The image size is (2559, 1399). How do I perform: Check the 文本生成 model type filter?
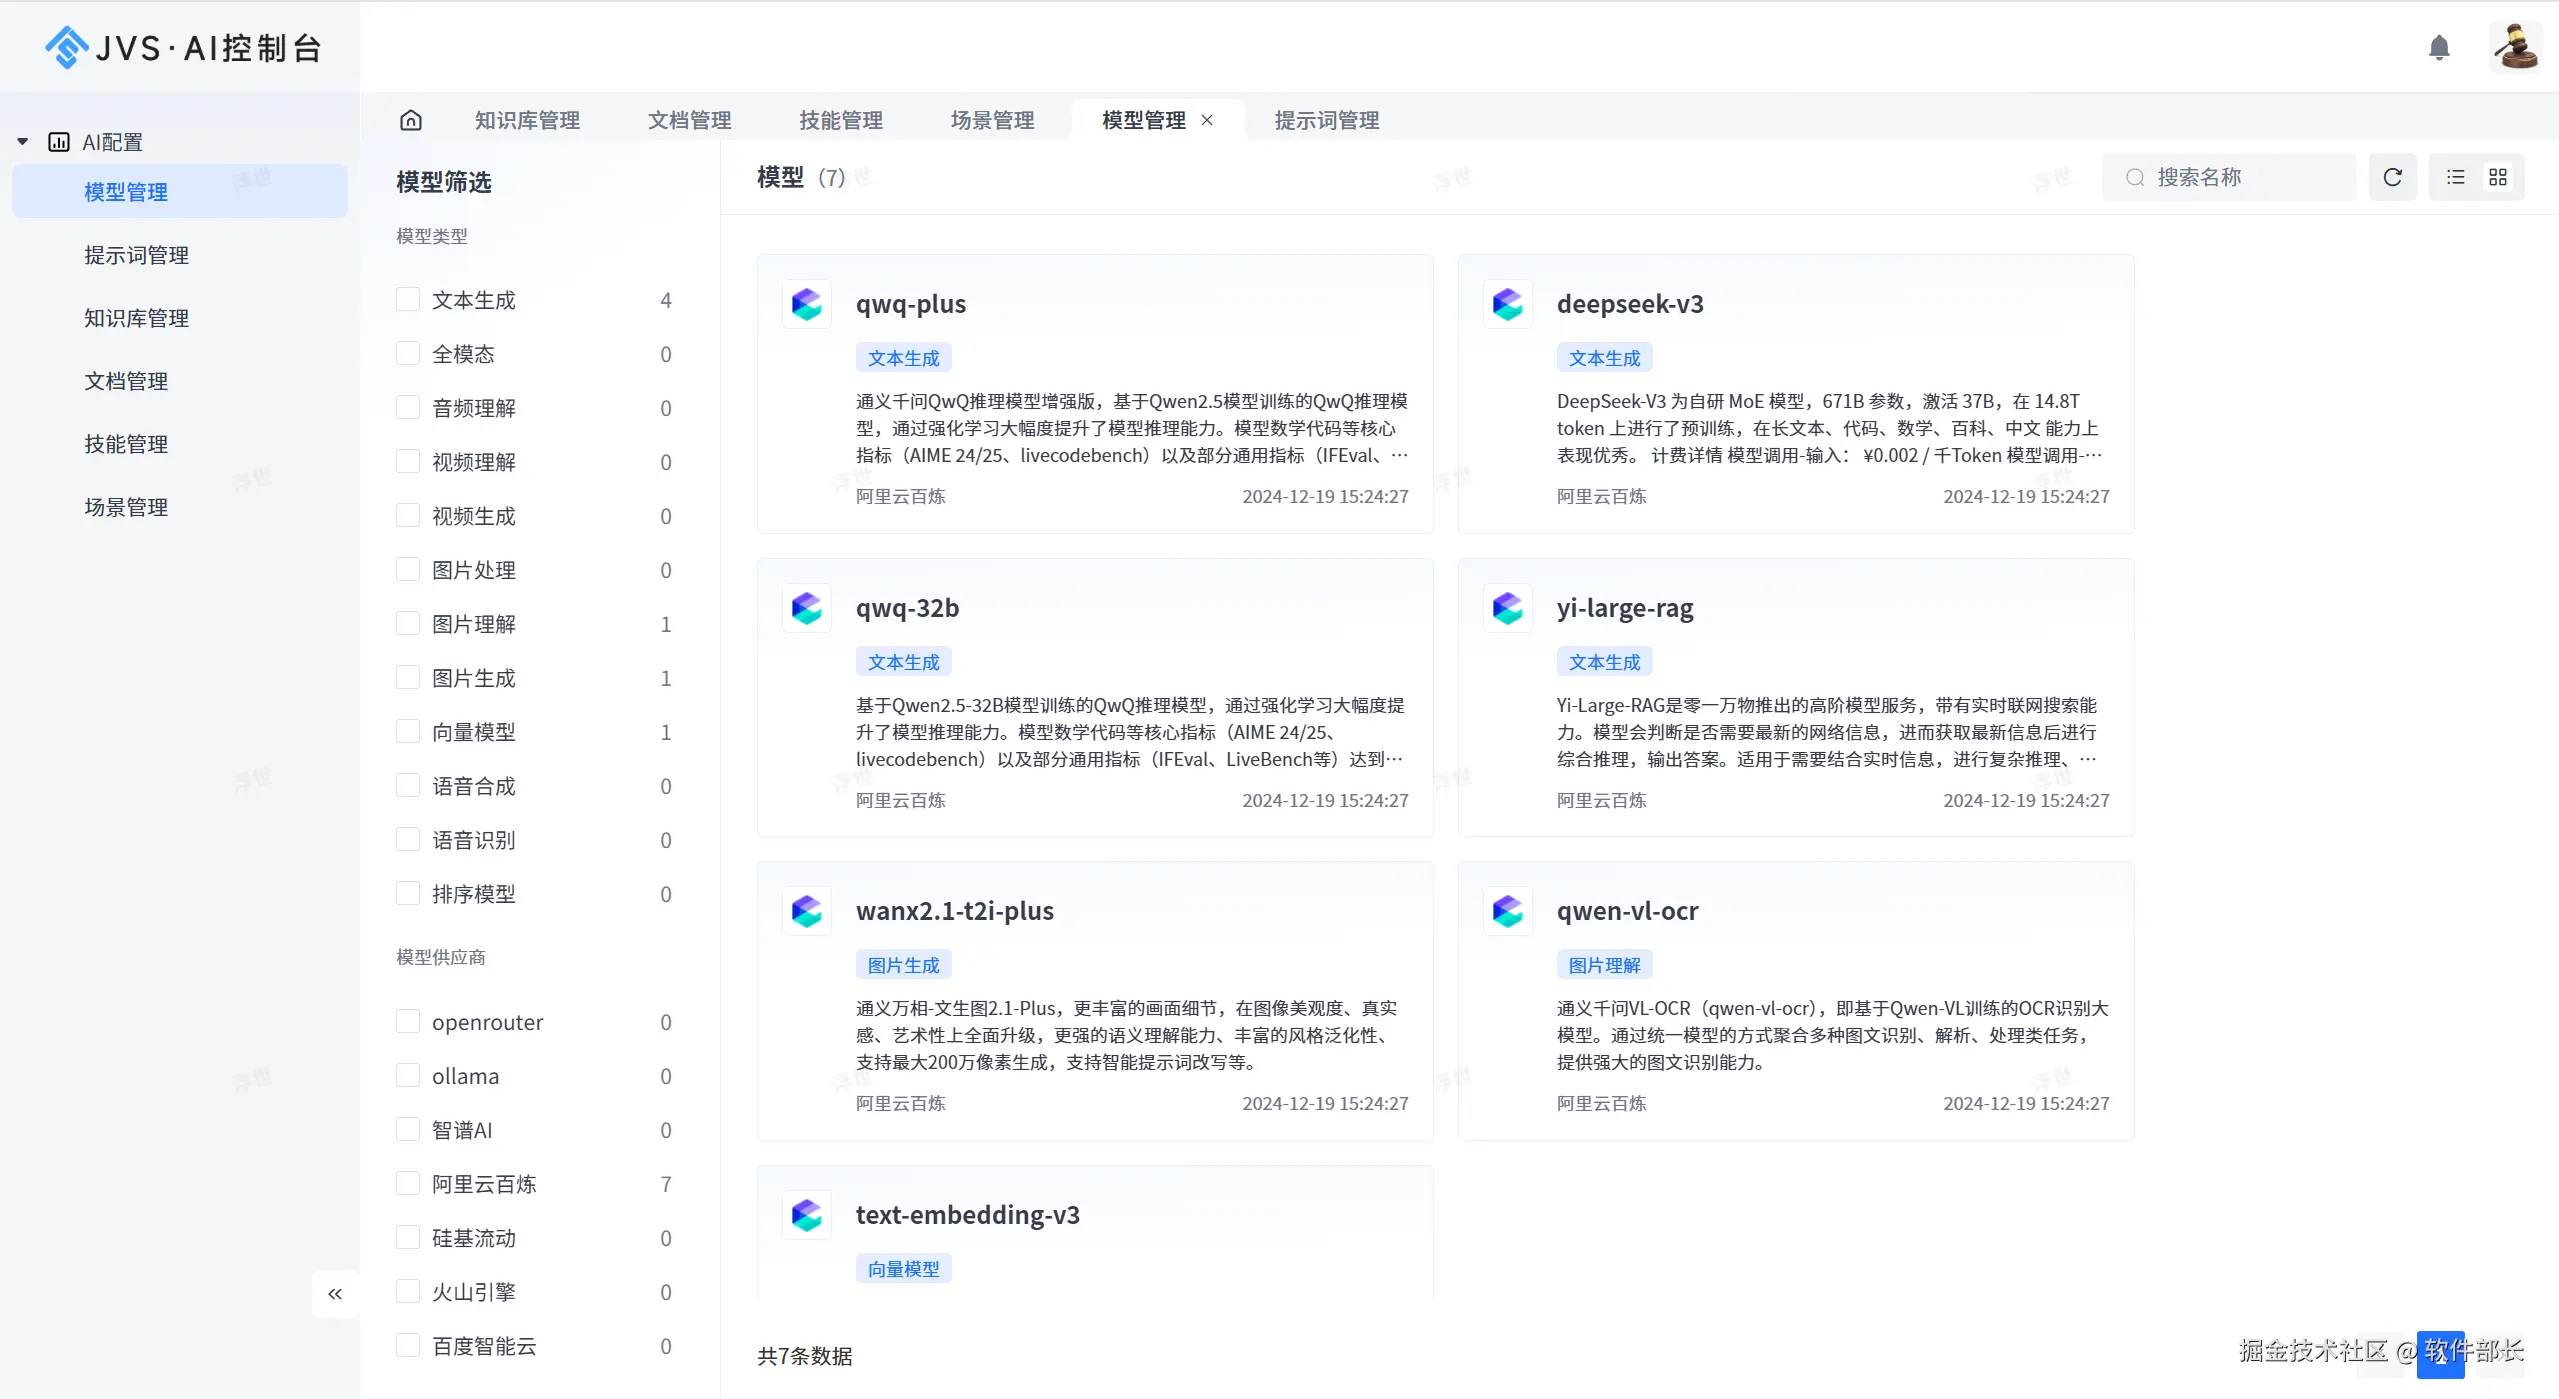point(408,300)
